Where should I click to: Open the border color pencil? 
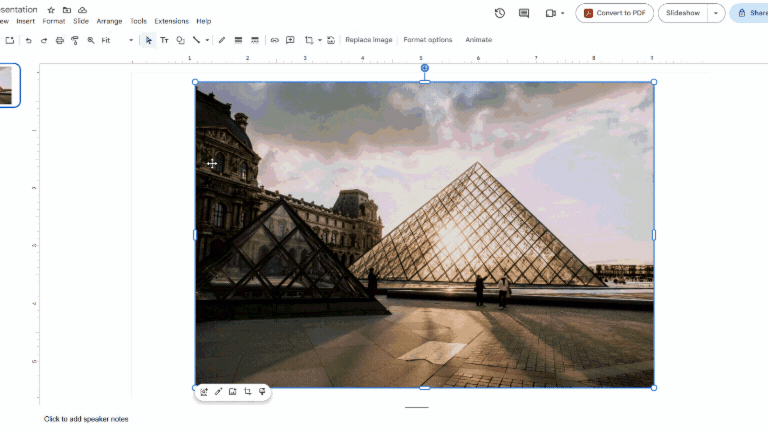pyautogui.click(x=222, y=40)
